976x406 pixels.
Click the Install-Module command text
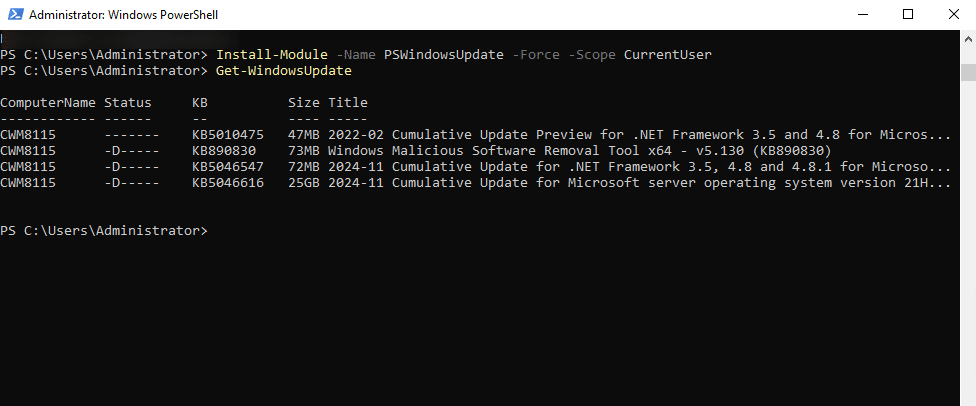271,55
